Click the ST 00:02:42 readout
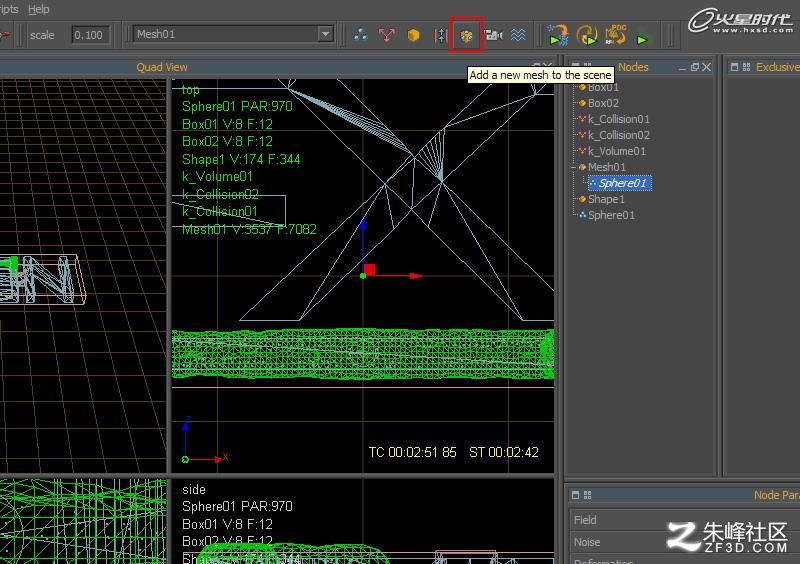This screenshot has width=800, height=564. pos(504,452)
